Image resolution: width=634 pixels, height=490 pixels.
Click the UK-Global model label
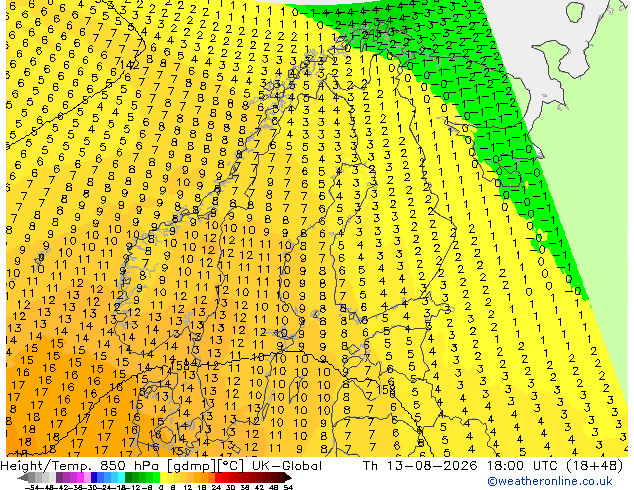pos(287,466)
